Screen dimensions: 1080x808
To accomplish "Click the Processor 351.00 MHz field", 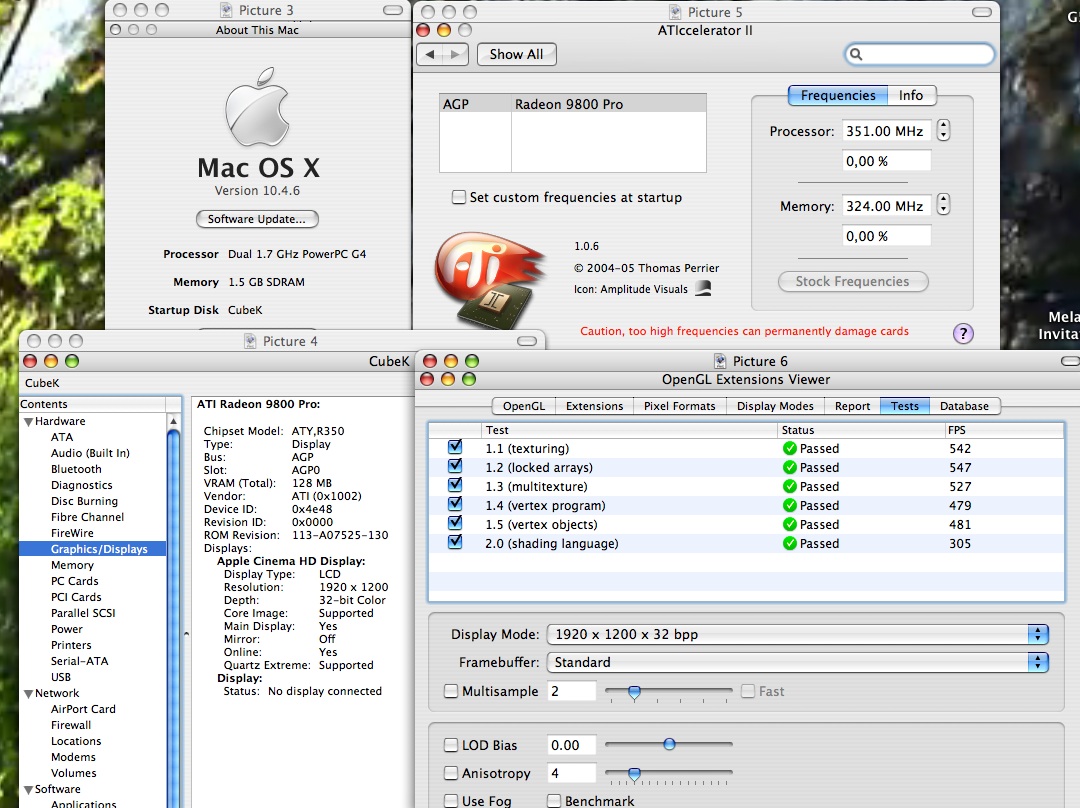I will (886, 131).
